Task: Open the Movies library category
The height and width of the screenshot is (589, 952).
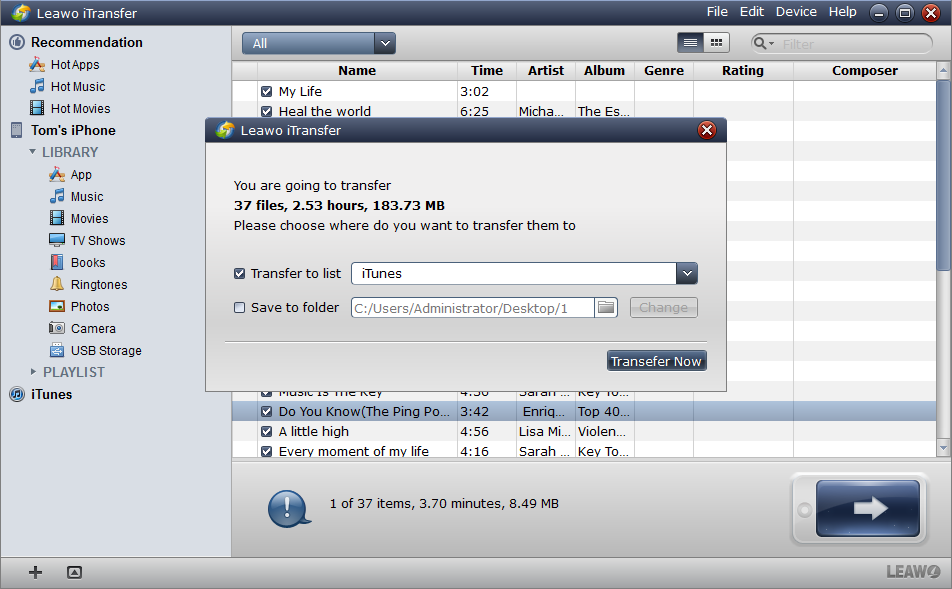Action: 89,218
